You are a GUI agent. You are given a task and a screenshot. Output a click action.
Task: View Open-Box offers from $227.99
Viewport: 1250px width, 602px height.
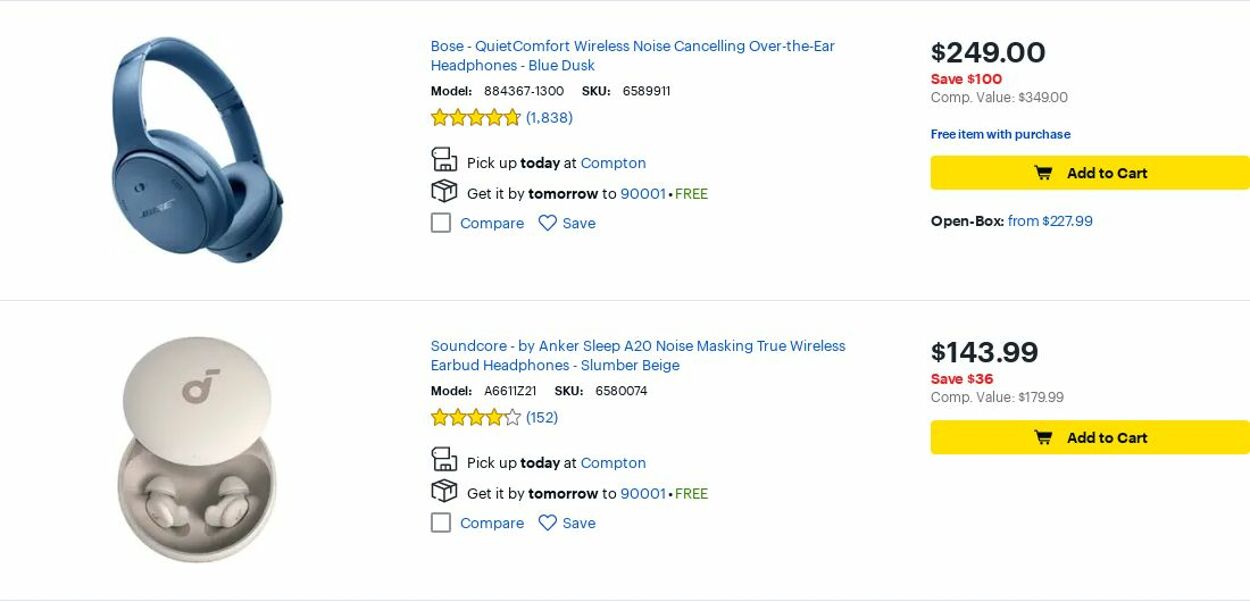coord(1050,221)
